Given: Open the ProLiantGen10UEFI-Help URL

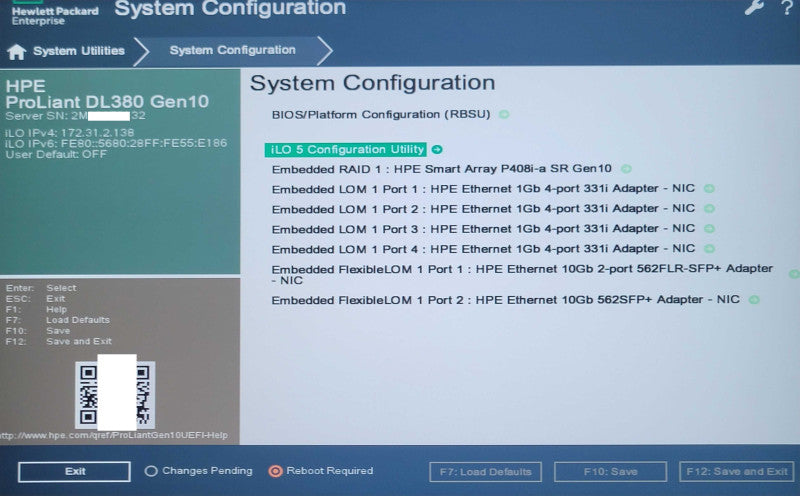Looking at the screenshot, I should pyautogui.click(x=114, y=435).
